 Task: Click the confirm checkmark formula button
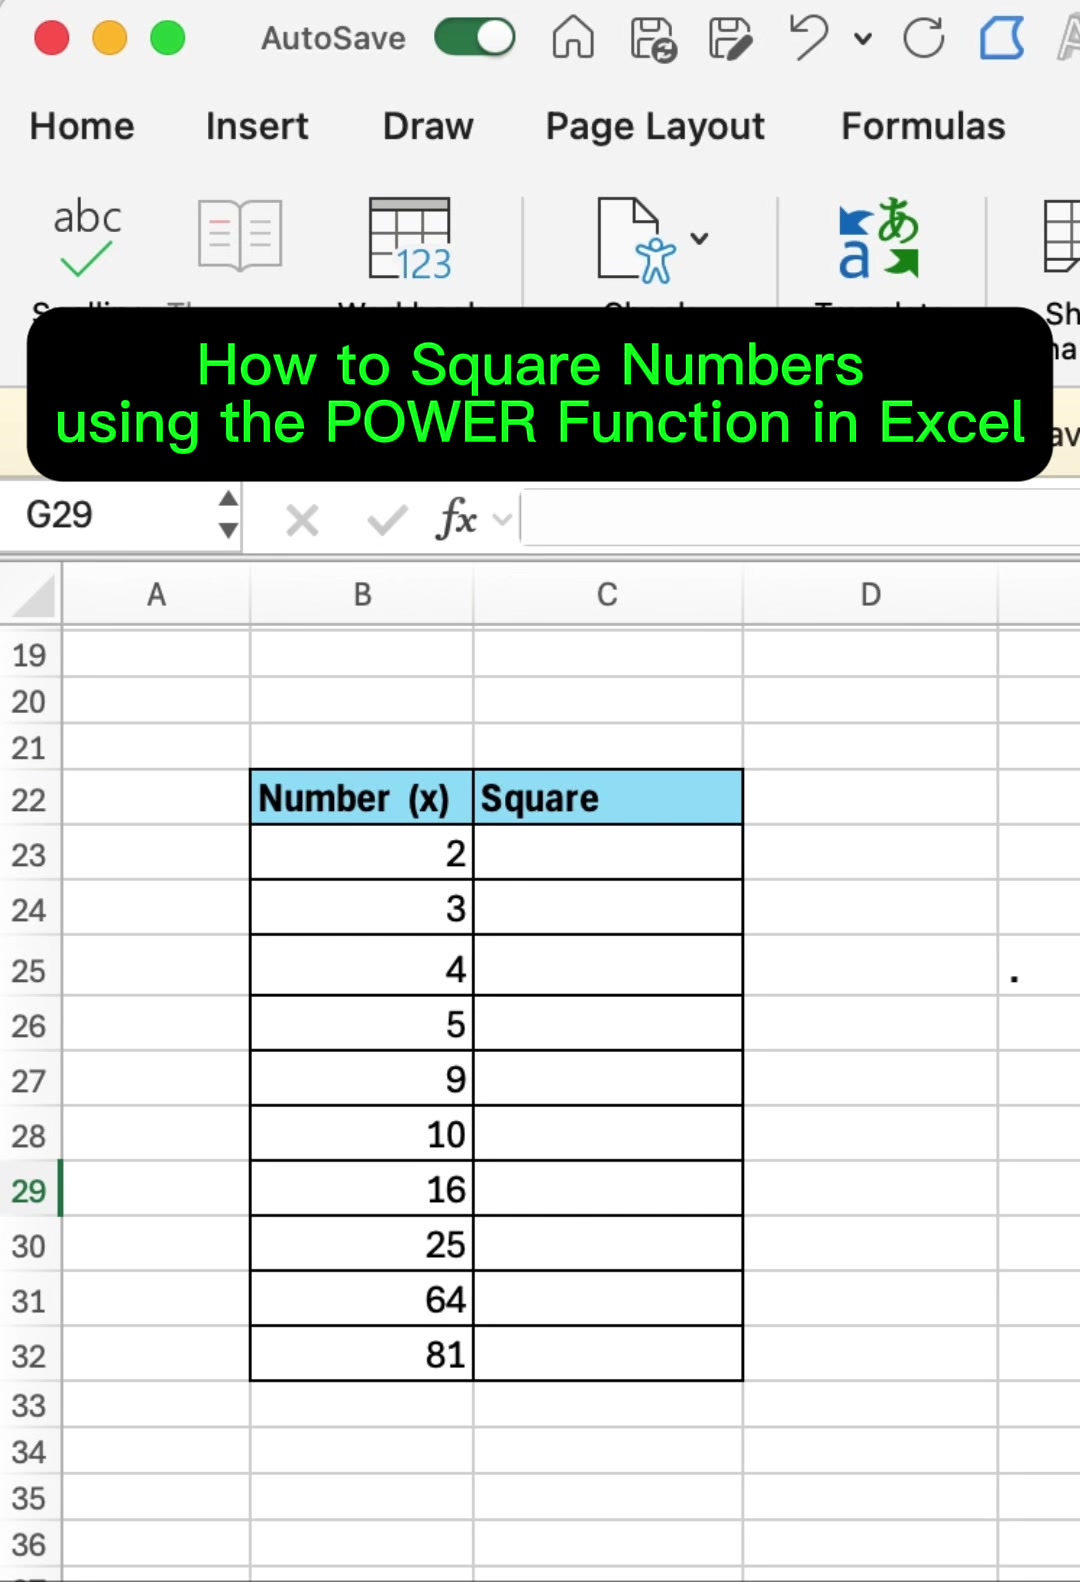(387, 520)
